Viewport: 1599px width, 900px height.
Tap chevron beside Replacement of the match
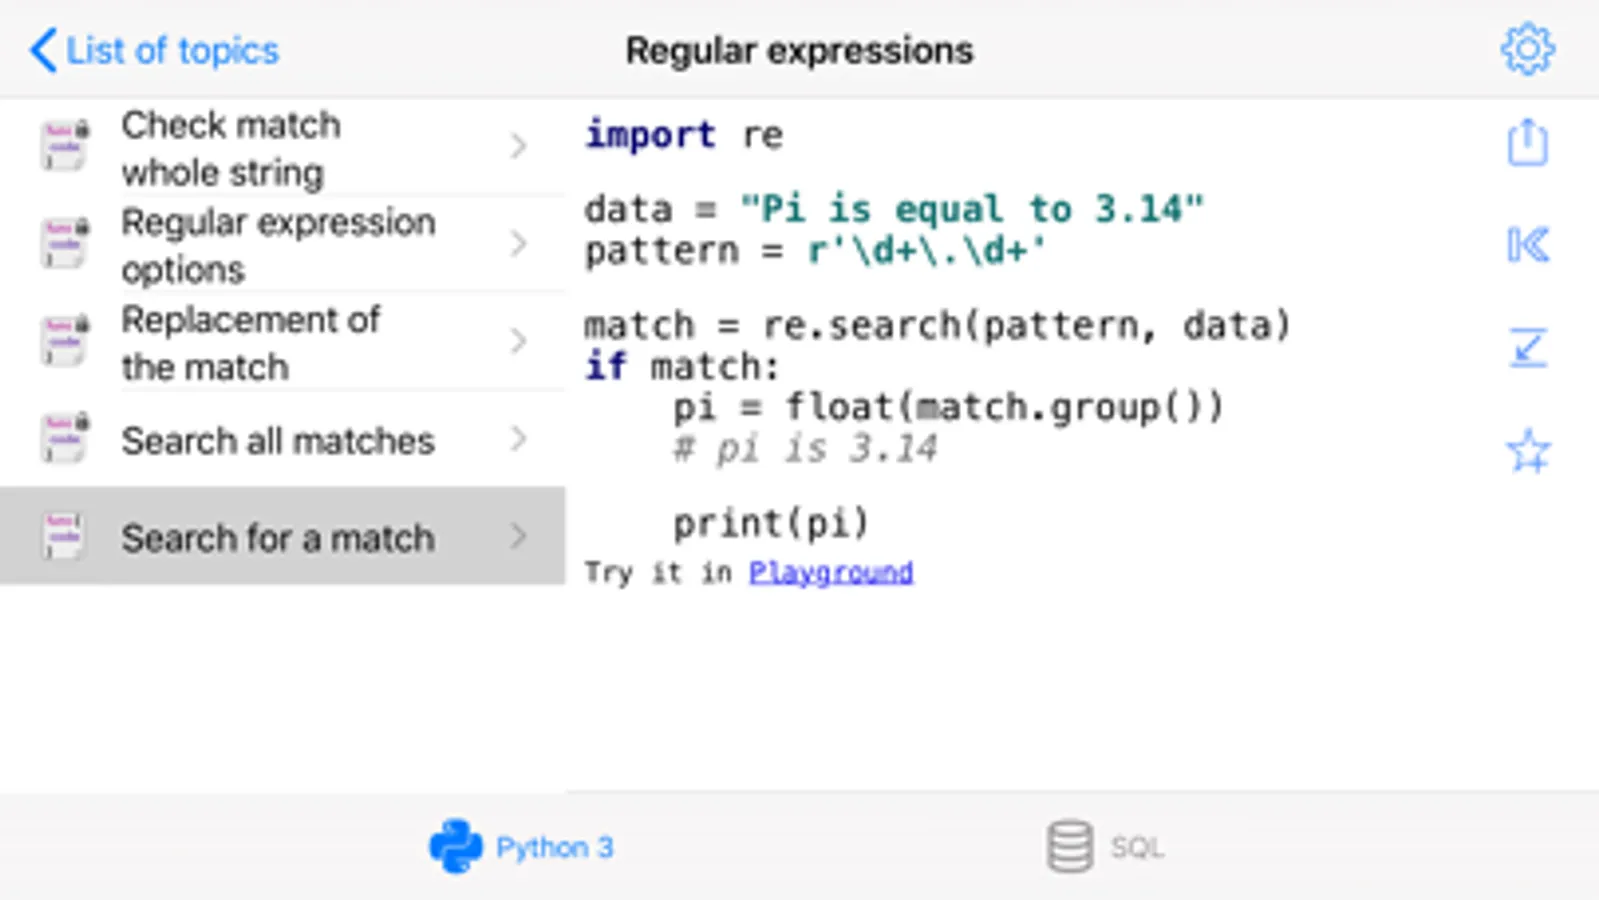518,341
